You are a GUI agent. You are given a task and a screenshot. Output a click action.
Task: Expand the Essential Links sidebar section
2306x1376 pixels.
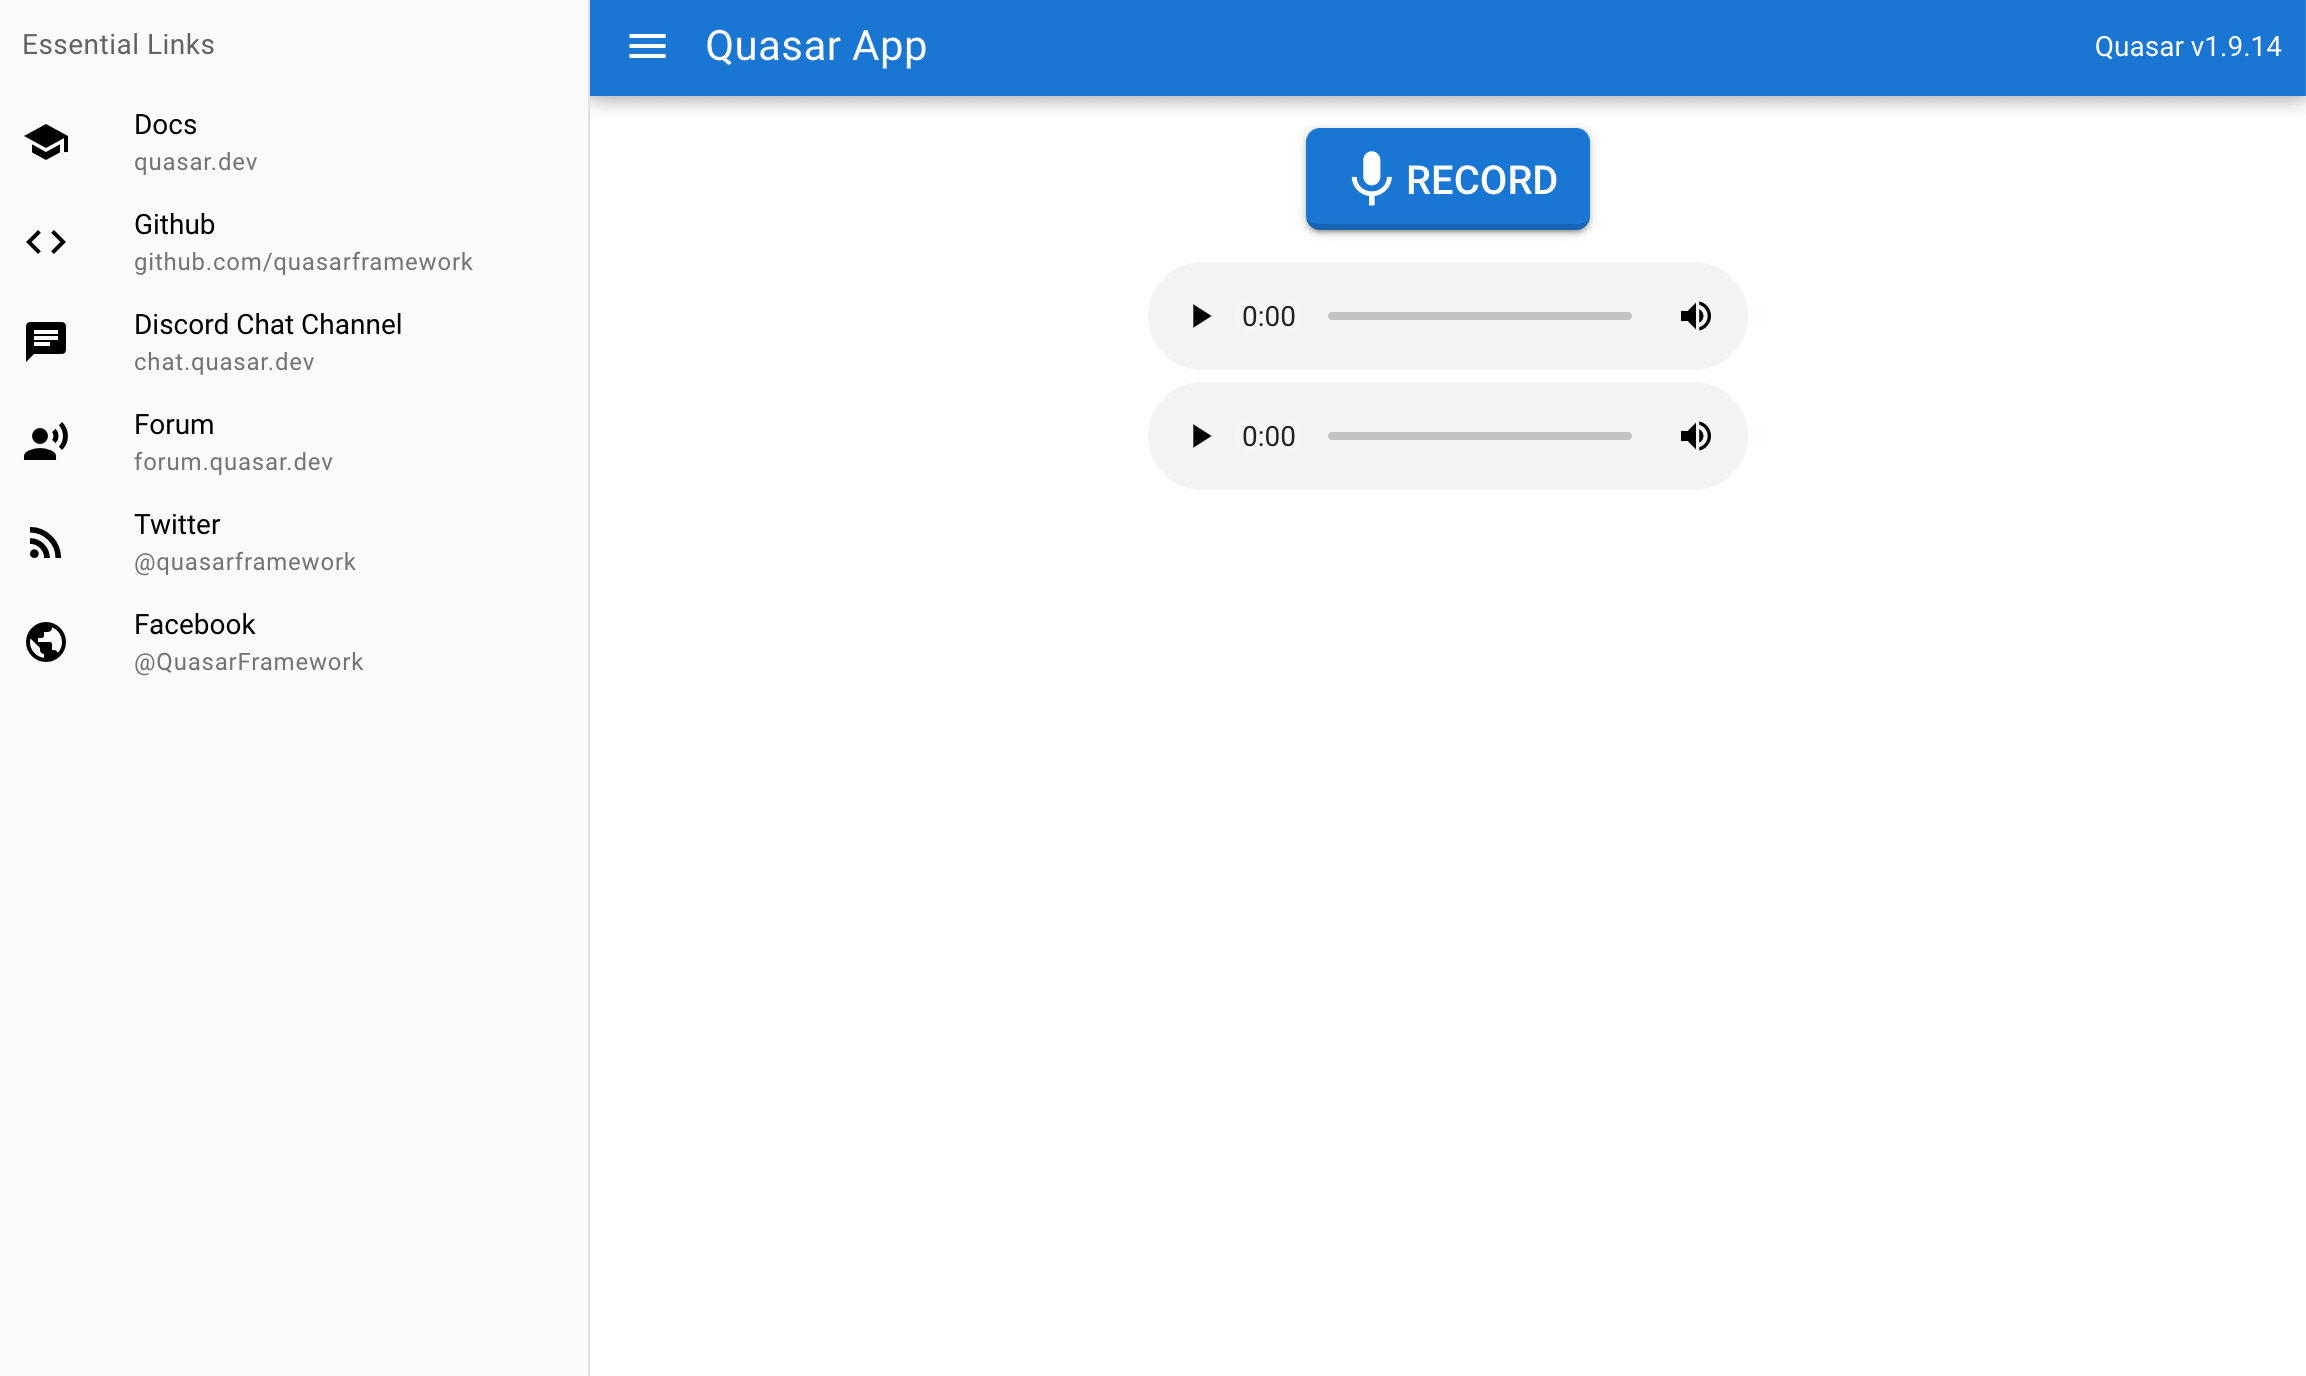tap(120, 44)
